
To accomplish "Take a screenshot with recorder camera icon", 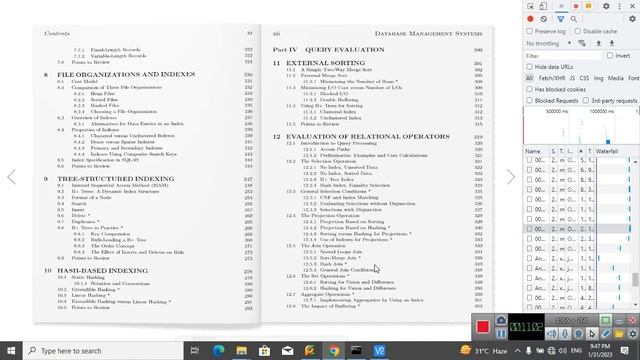I will (x=501, y=320).
